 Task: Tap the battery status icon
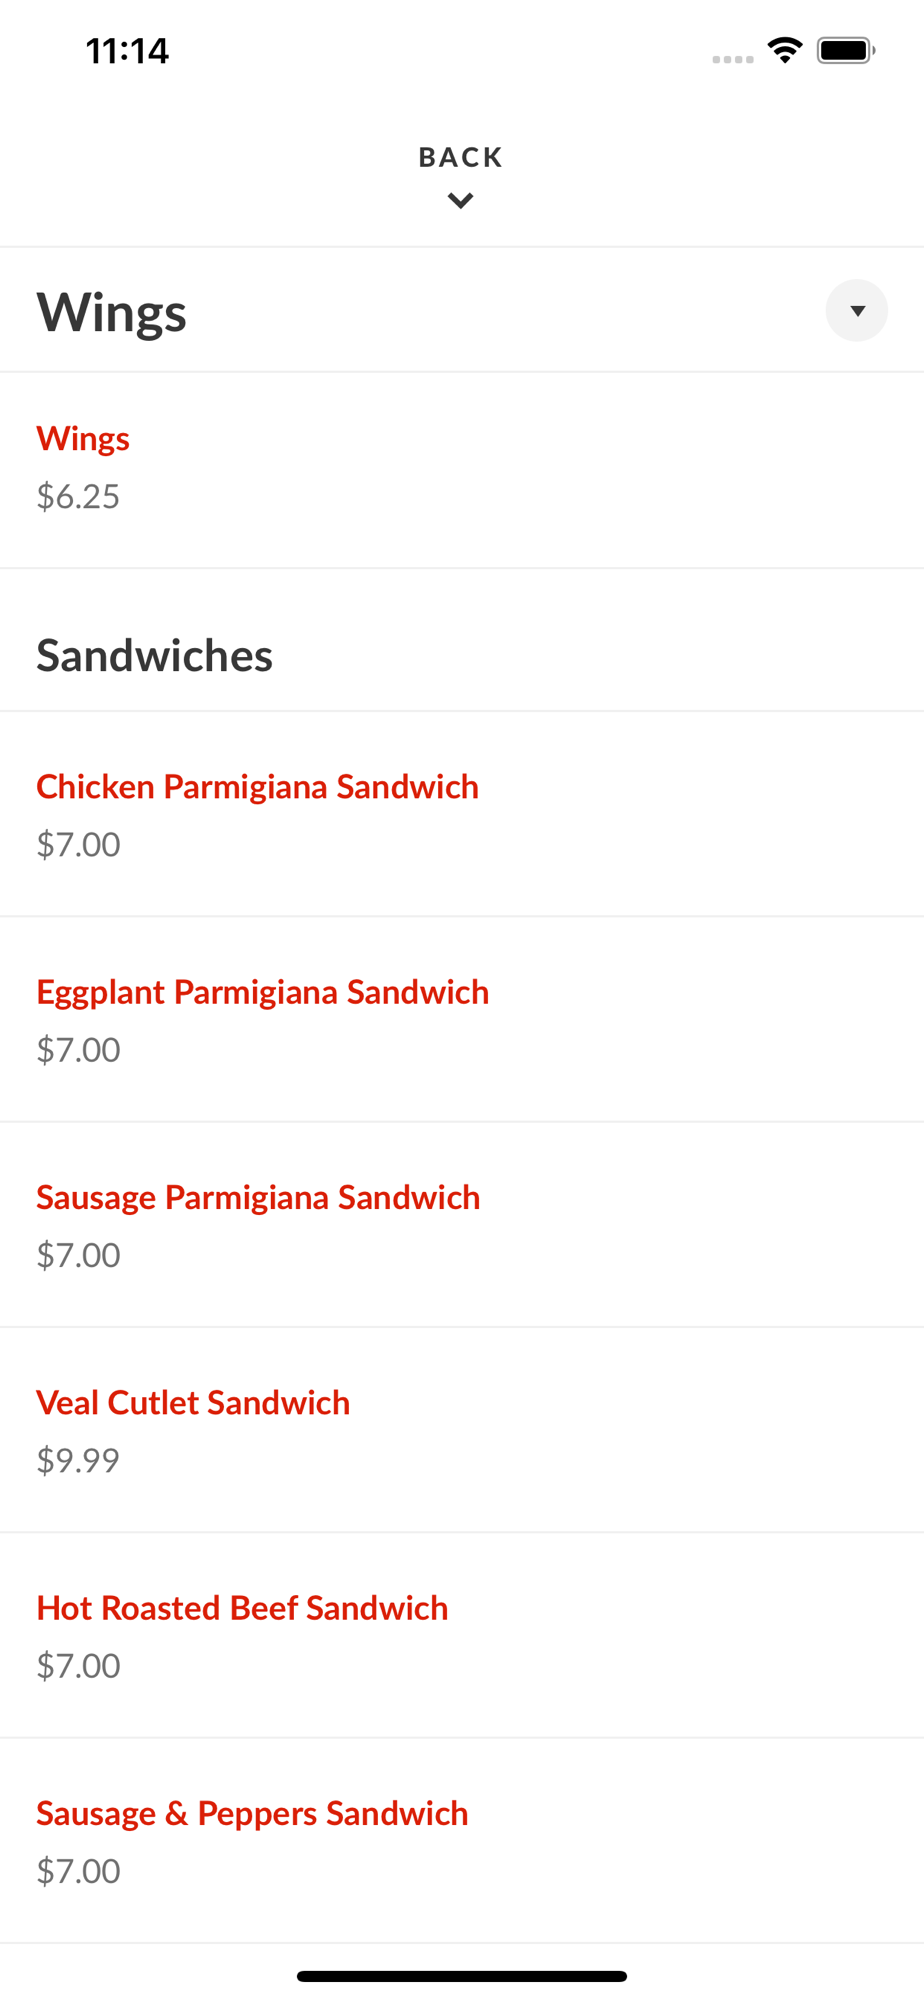pos(845,50)
